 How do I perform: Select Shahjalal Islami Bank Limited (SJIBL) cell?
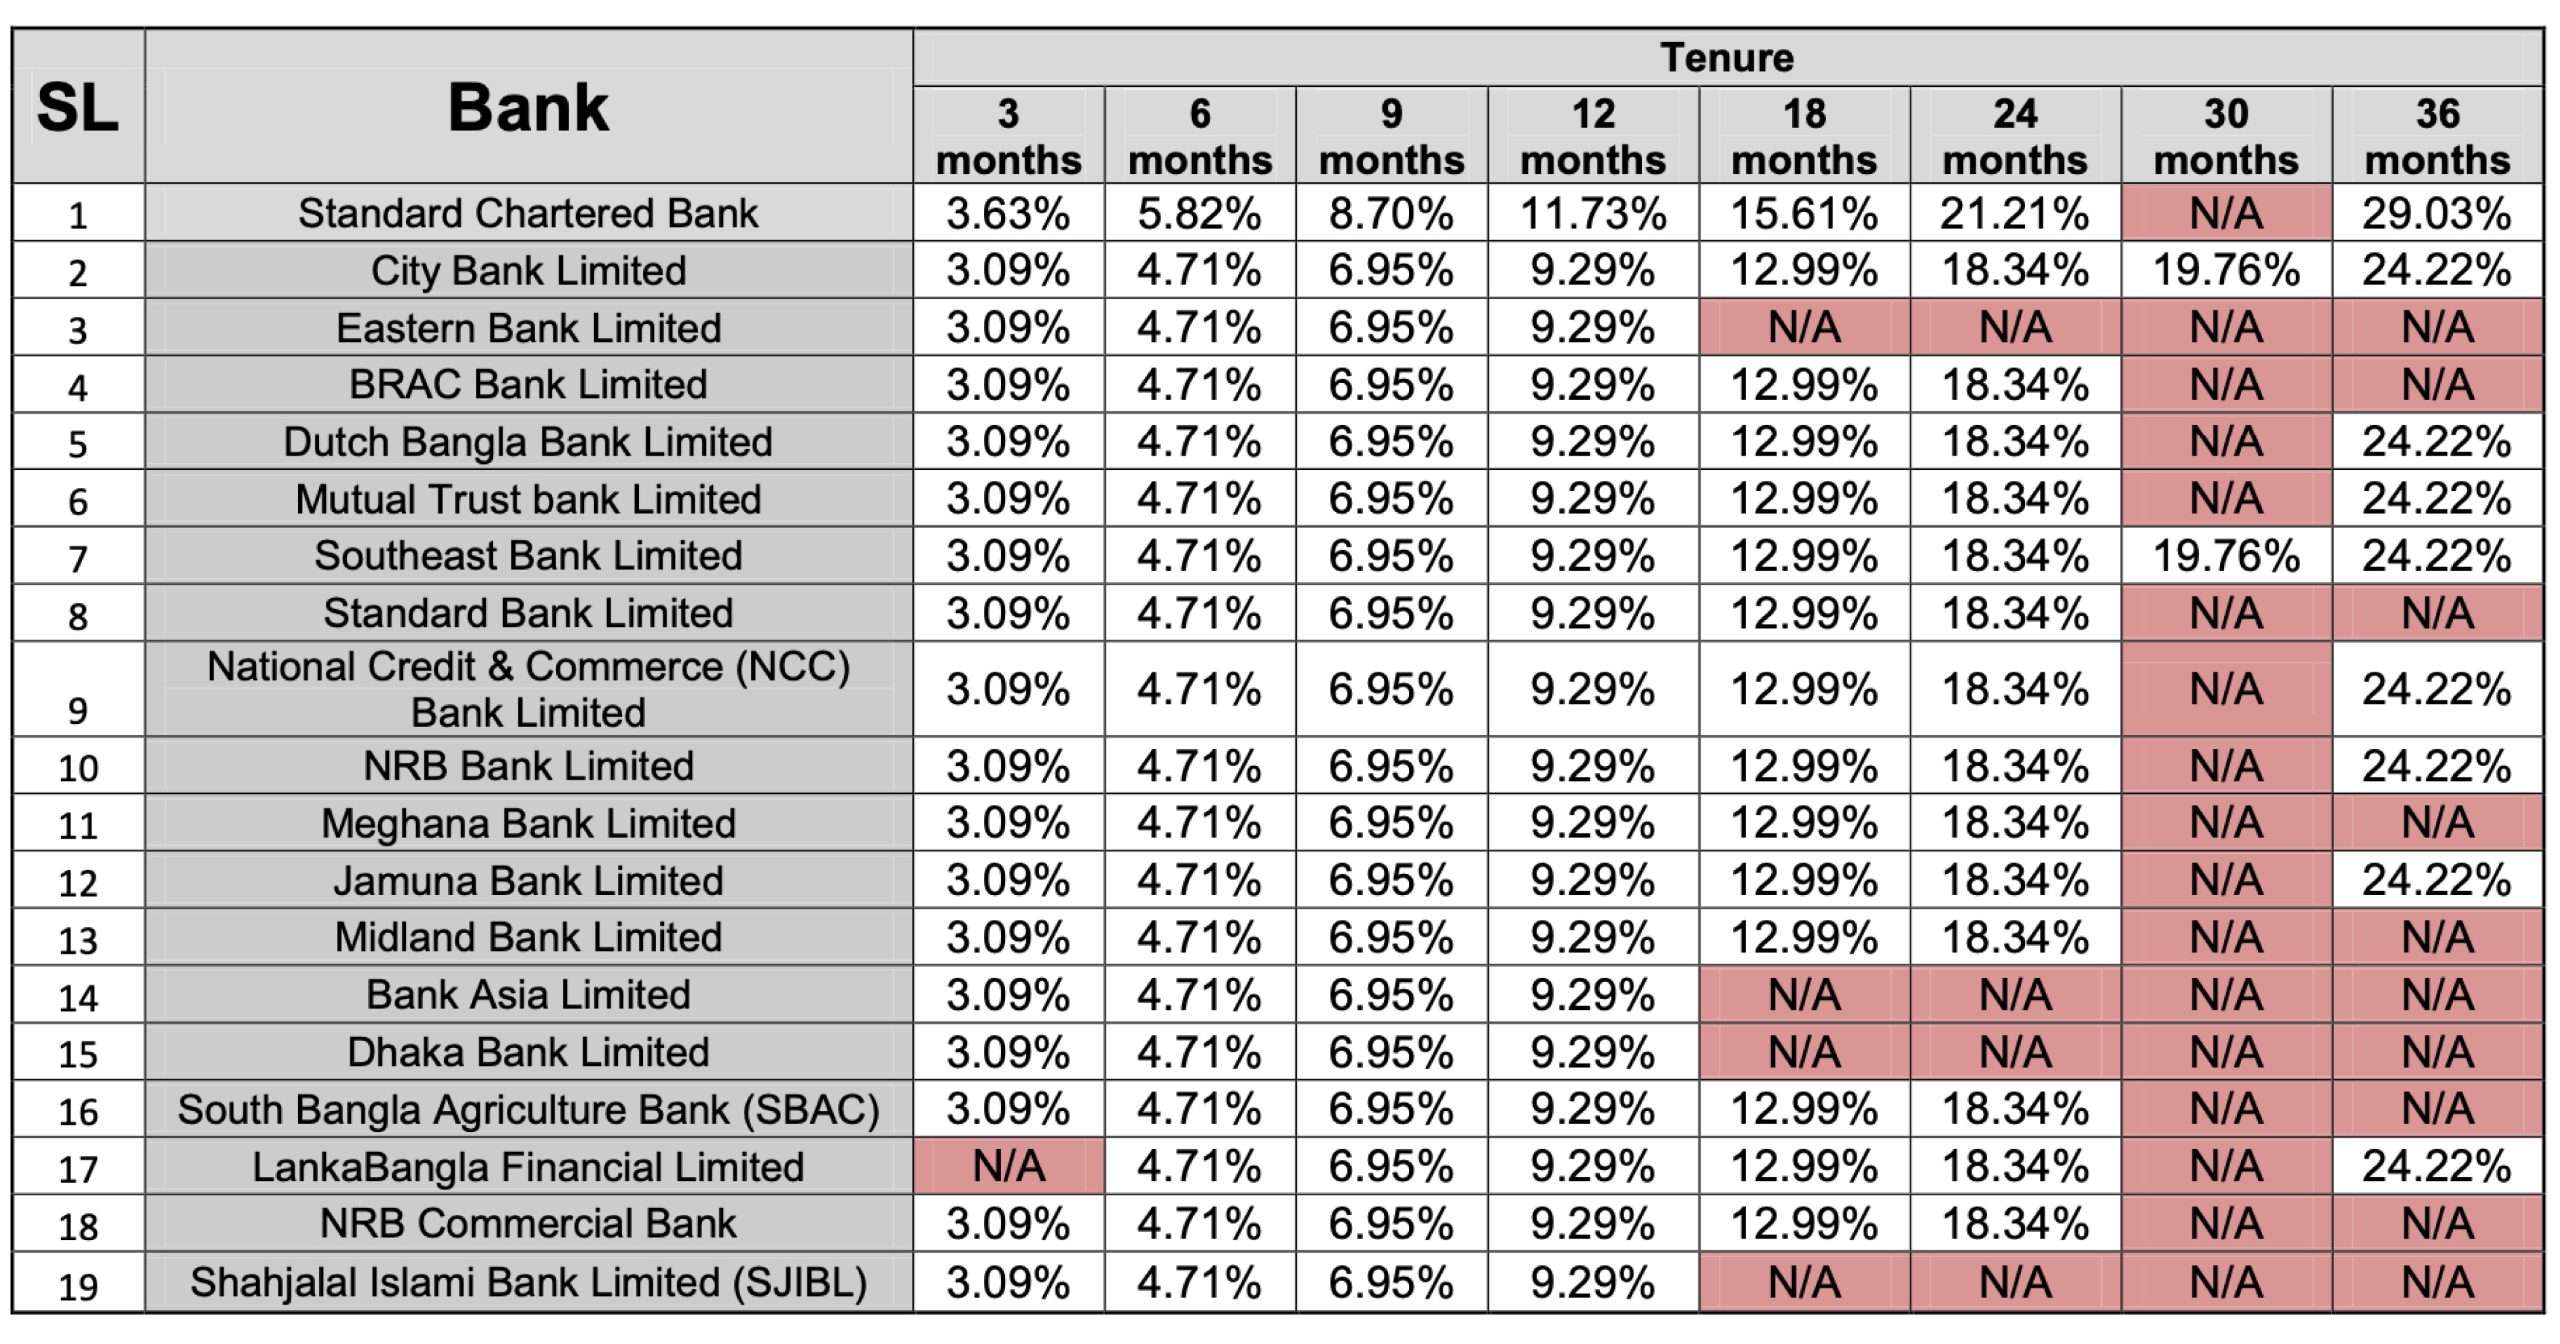528,1282
